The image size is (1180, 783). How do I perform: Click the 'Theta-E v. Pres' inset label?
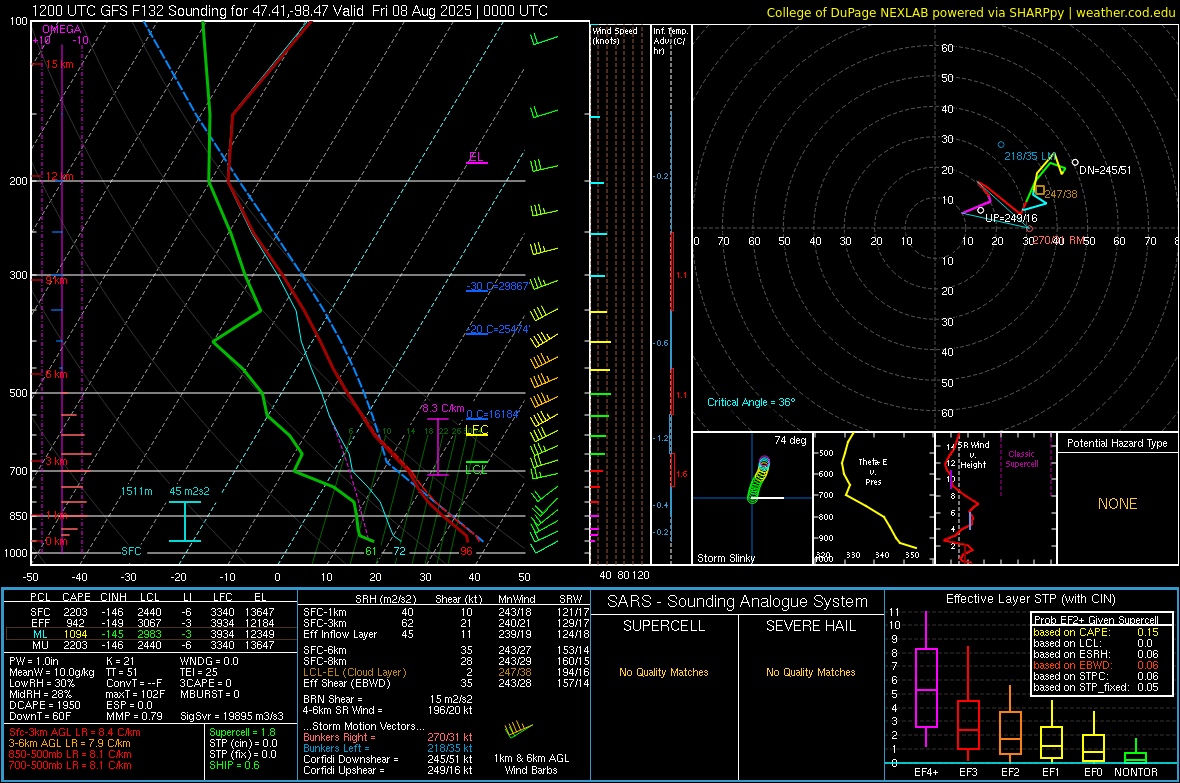click(873, 471)
